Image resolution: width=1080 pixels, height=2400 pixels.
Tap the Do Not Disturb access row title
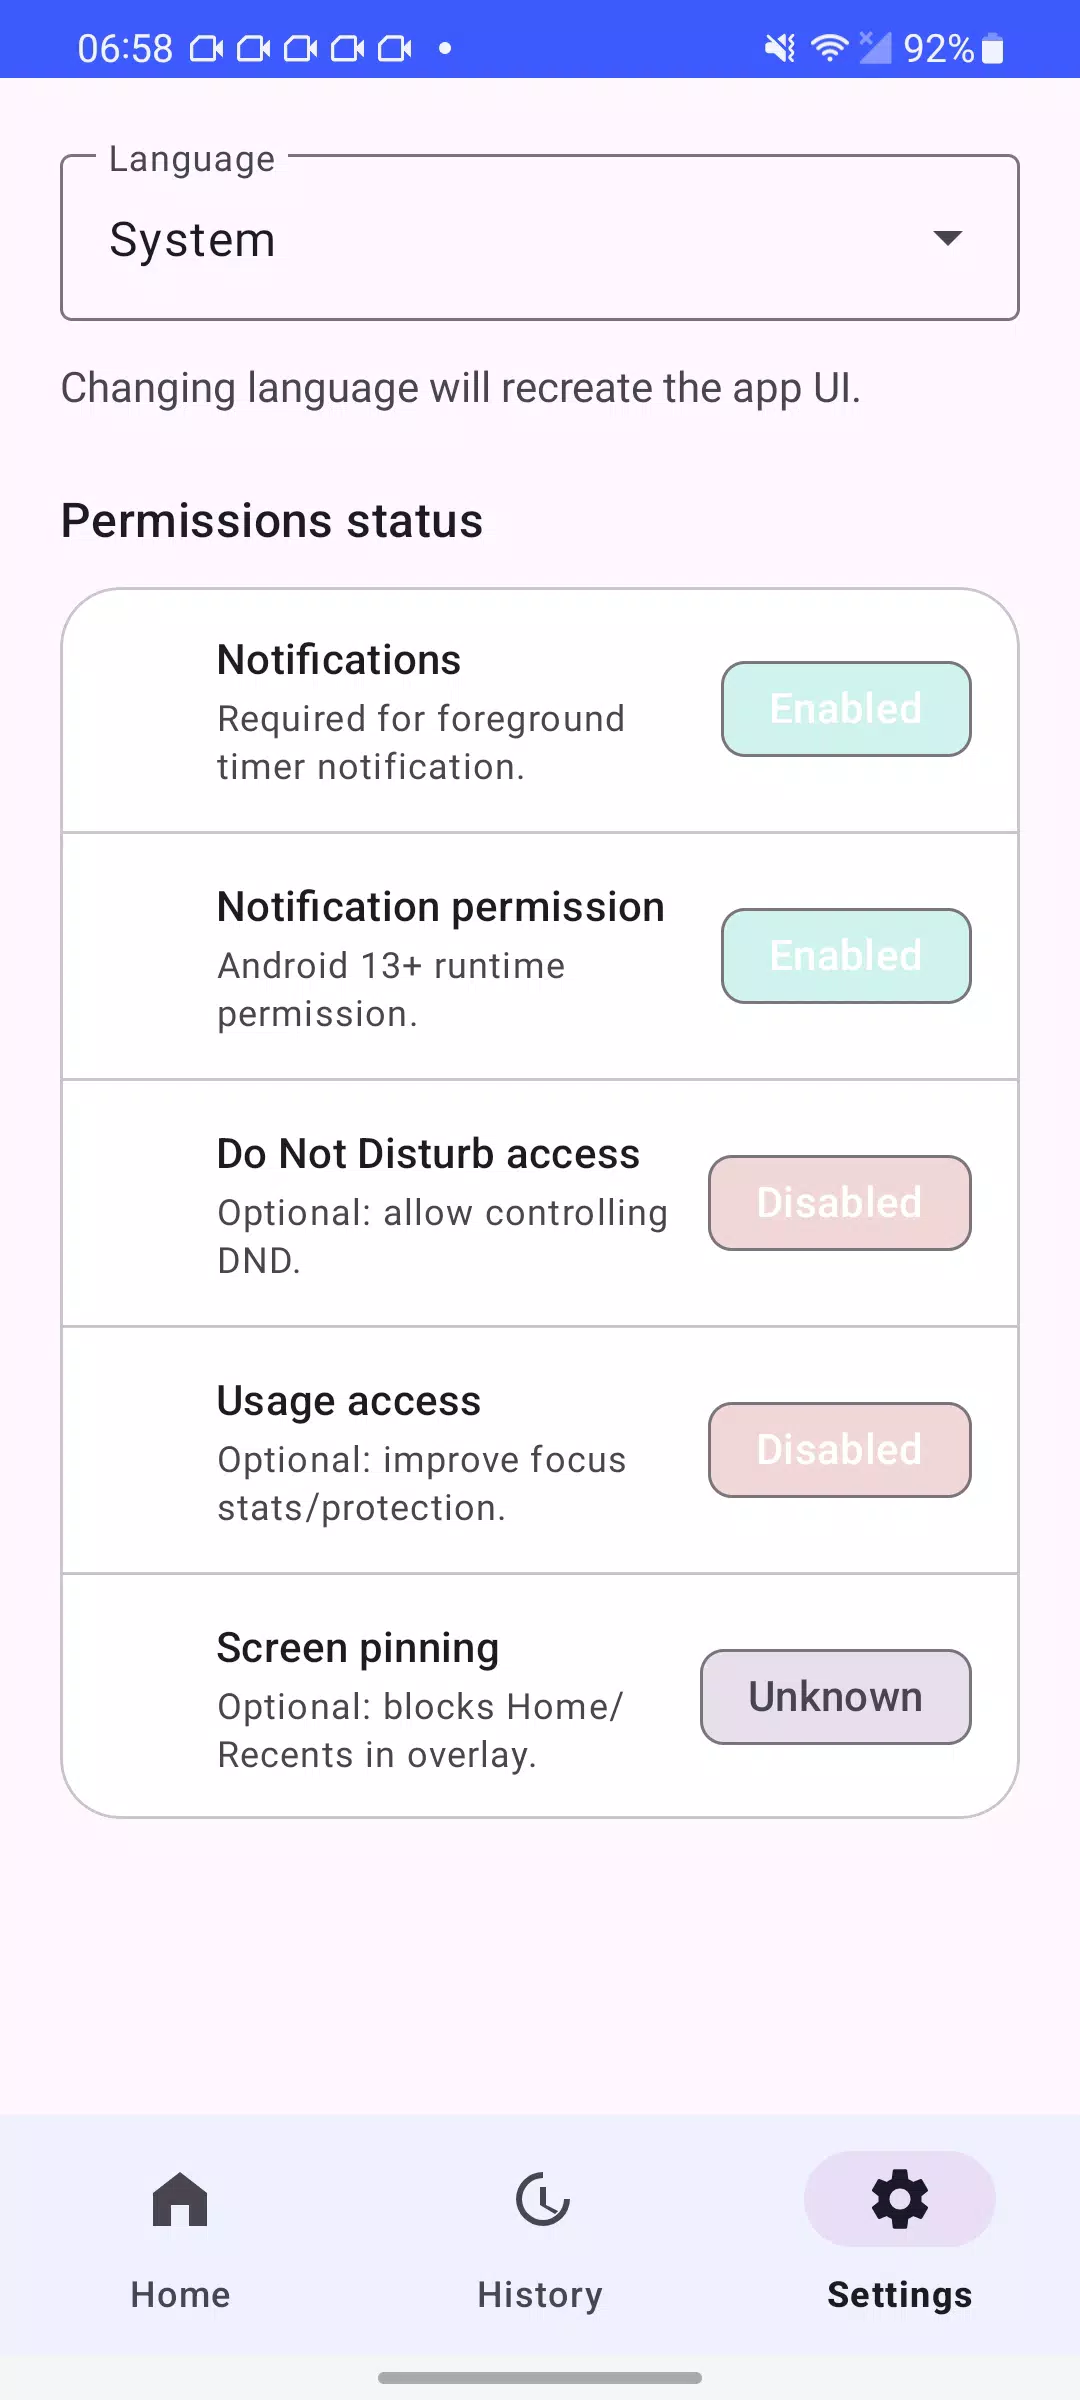coord(428,1154)
